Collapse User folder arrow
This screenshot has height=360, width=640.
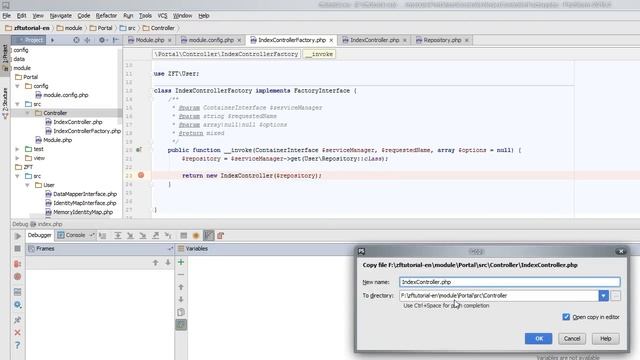[x=27, y=185]
